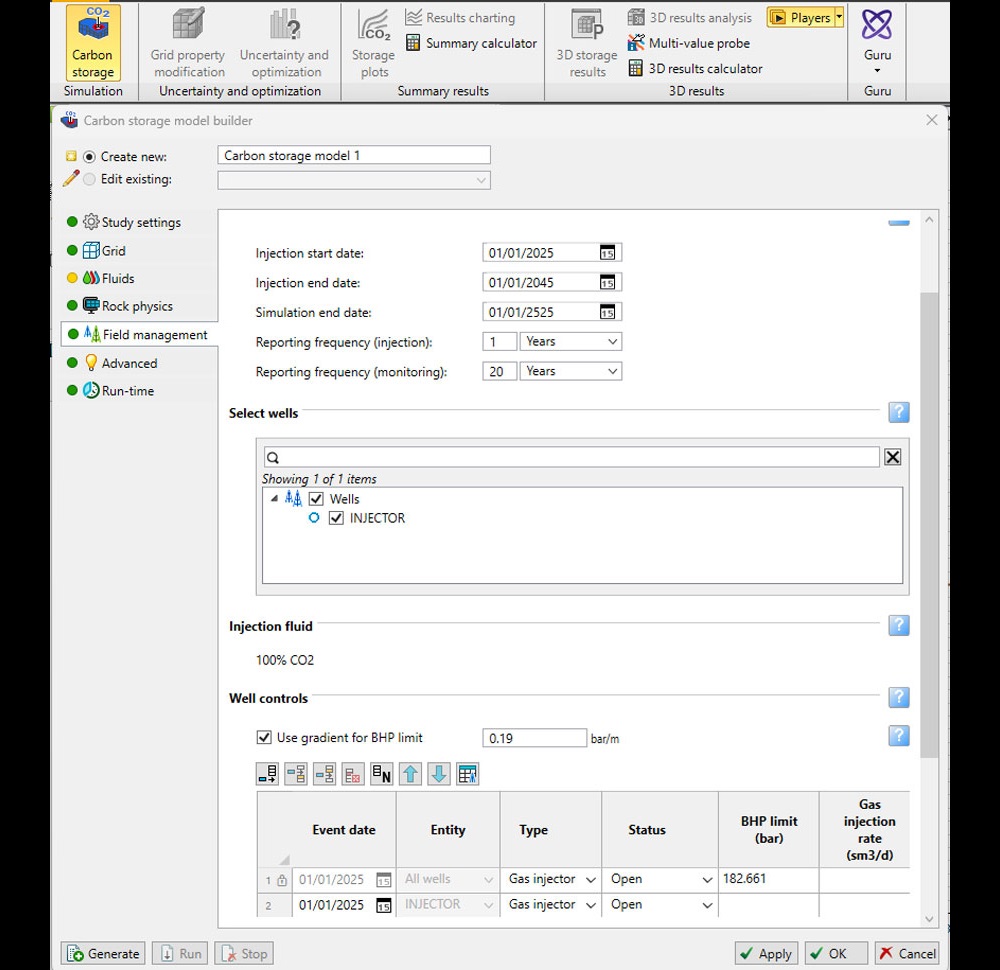Image resolution: width=1000 pixels, height=970 pixels.
Task: Clear the well search filter
Action: [892, 457]
